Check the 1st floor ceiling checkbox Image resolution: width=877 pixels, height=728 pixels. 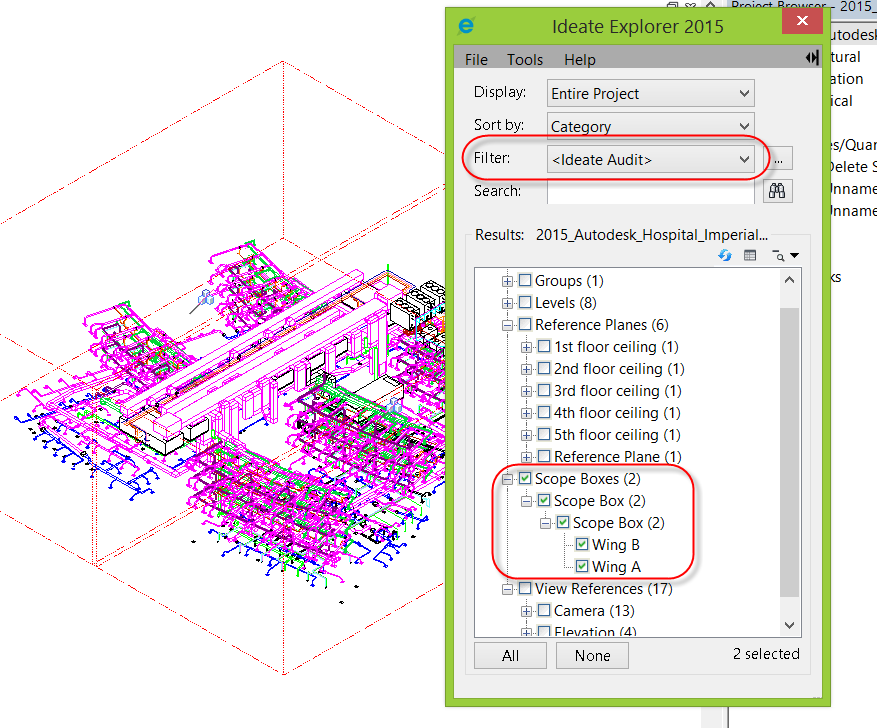(544, 346)
